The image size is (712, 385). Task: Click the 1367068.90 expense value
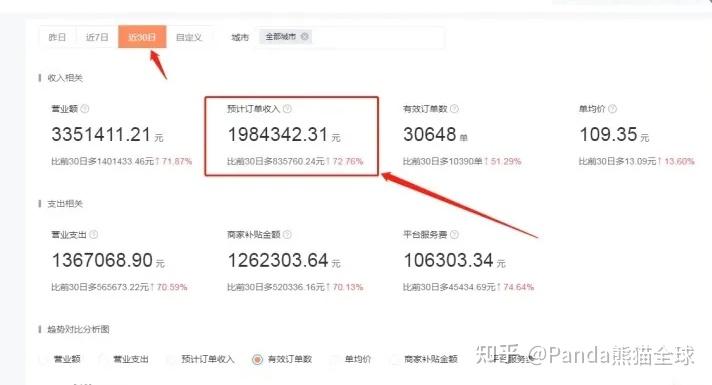tap(102, 260)
